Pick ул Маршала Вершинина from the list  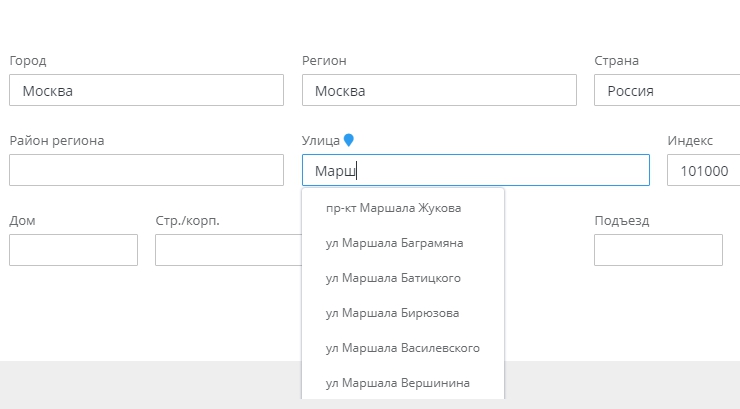397,383
